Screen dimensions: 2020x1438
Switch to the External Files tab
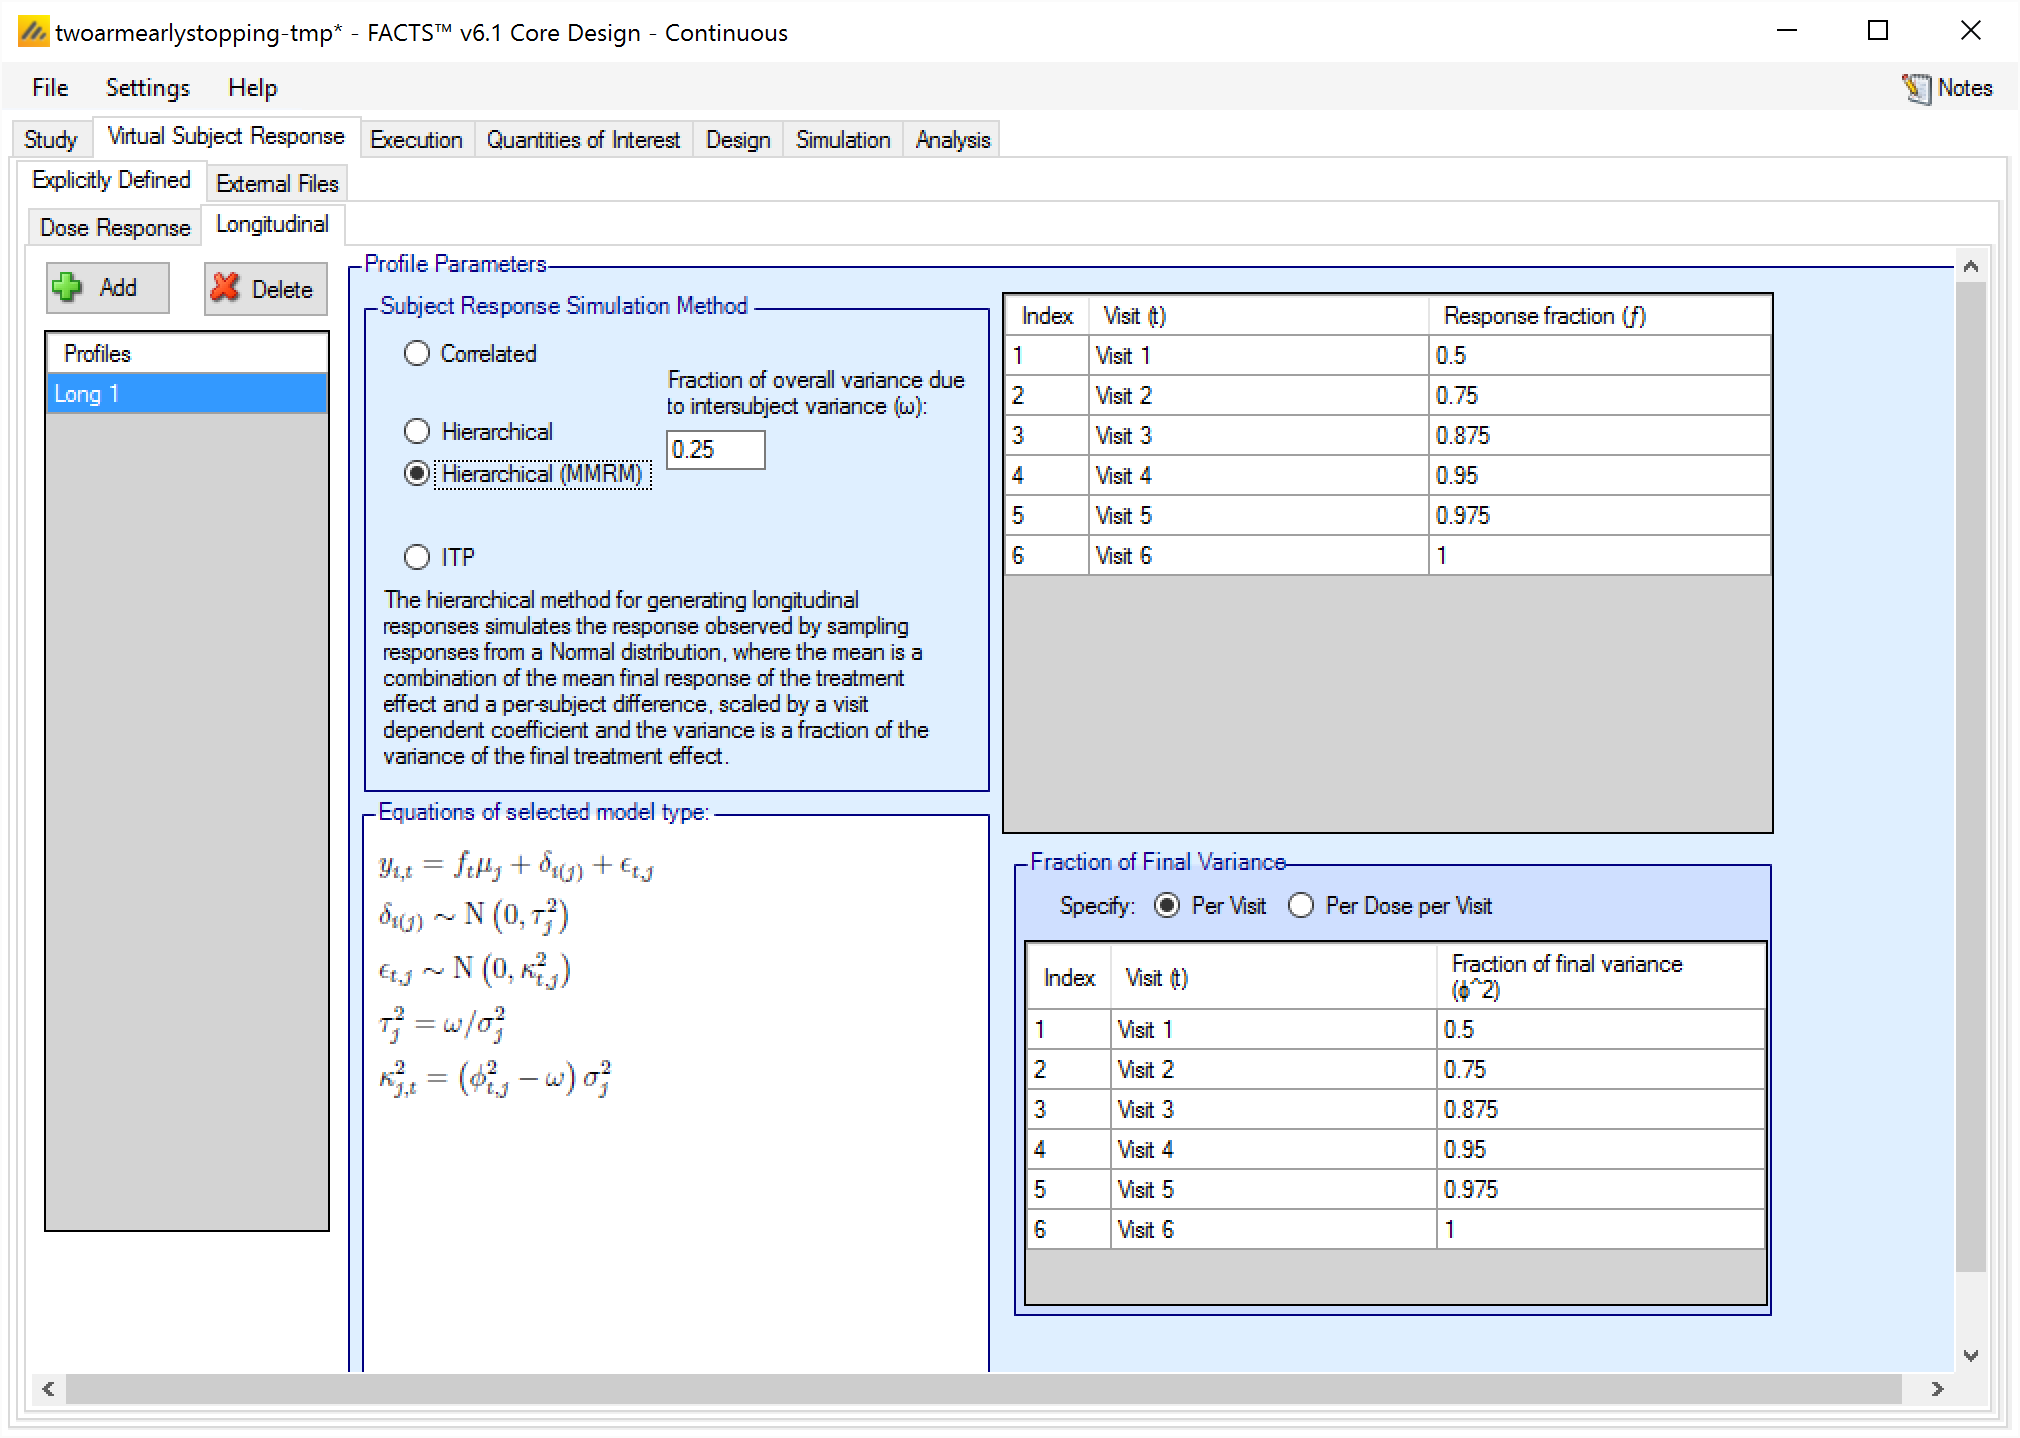(x=277, y=184)
